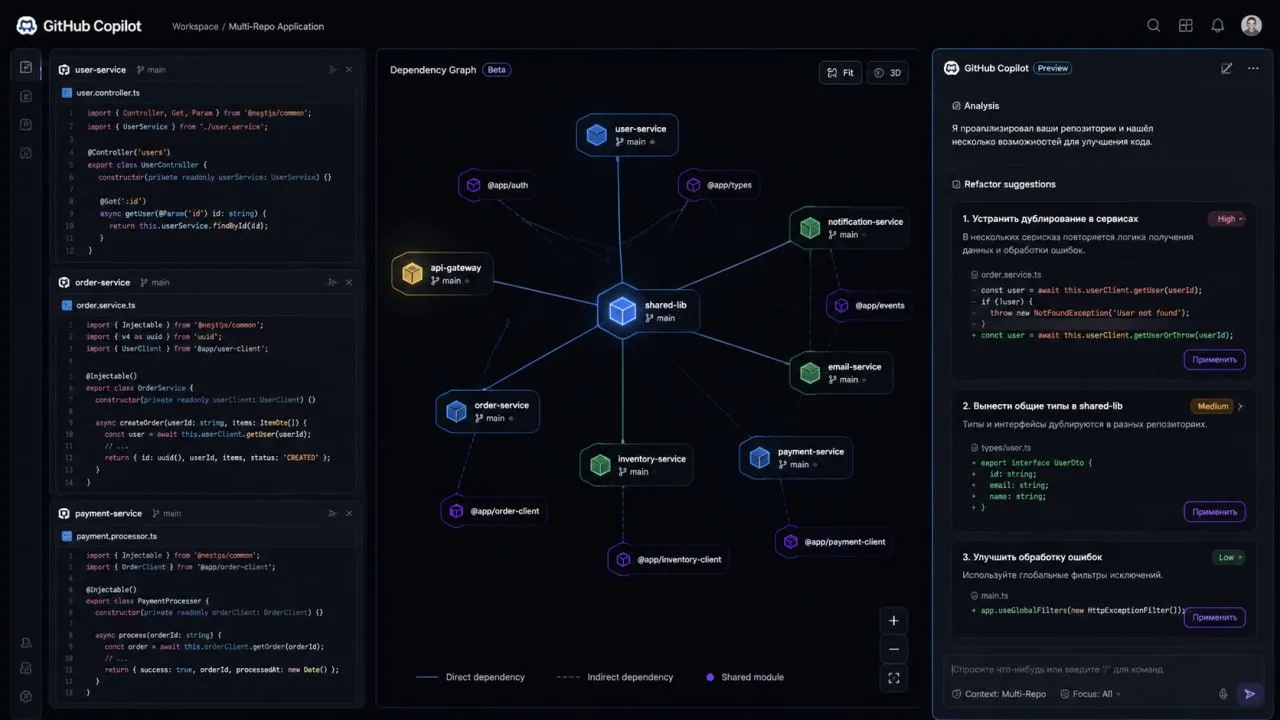Image resolution: width=1280 pixels, height=720 pixels.
Task: Switch the graph to 3D view
Action: click(x=888, y=73)
